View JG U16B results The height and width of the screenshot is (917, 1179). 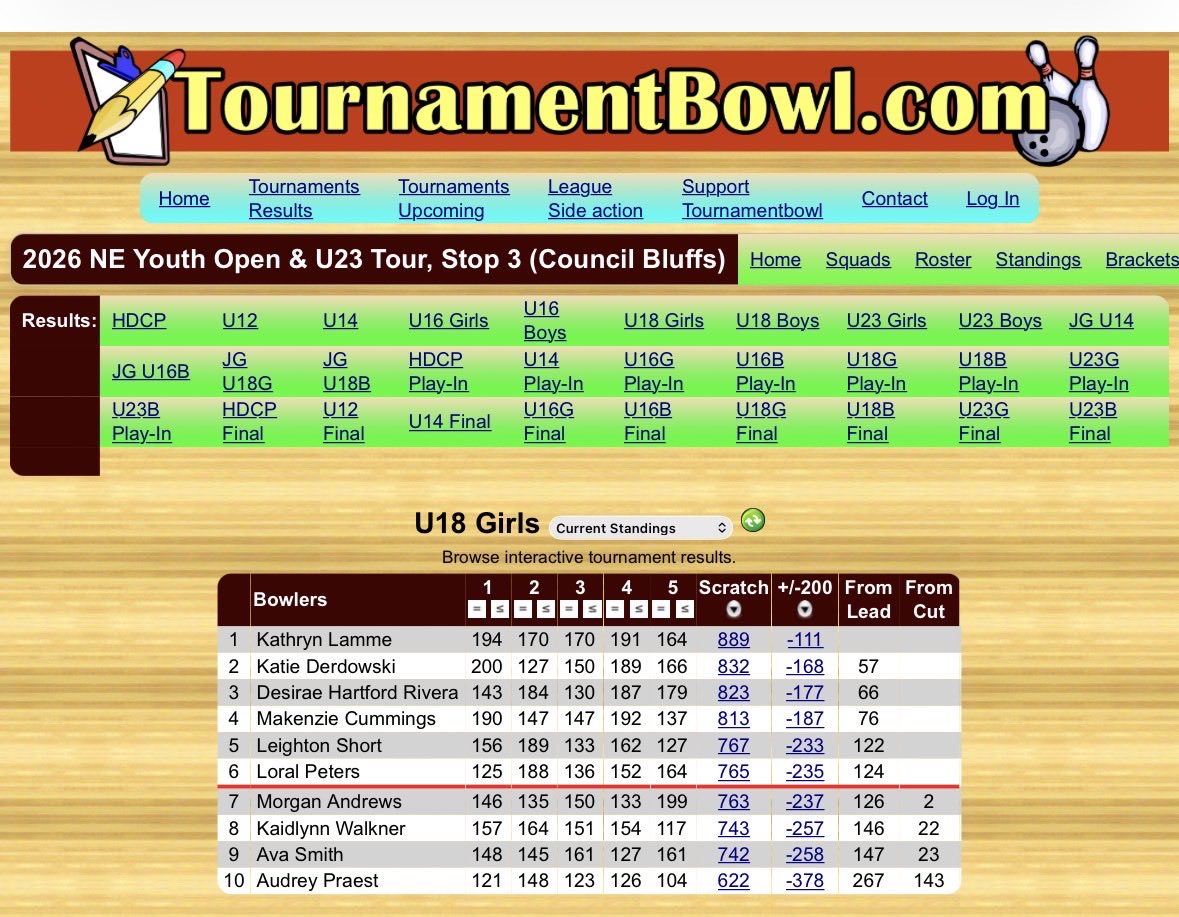150,371
